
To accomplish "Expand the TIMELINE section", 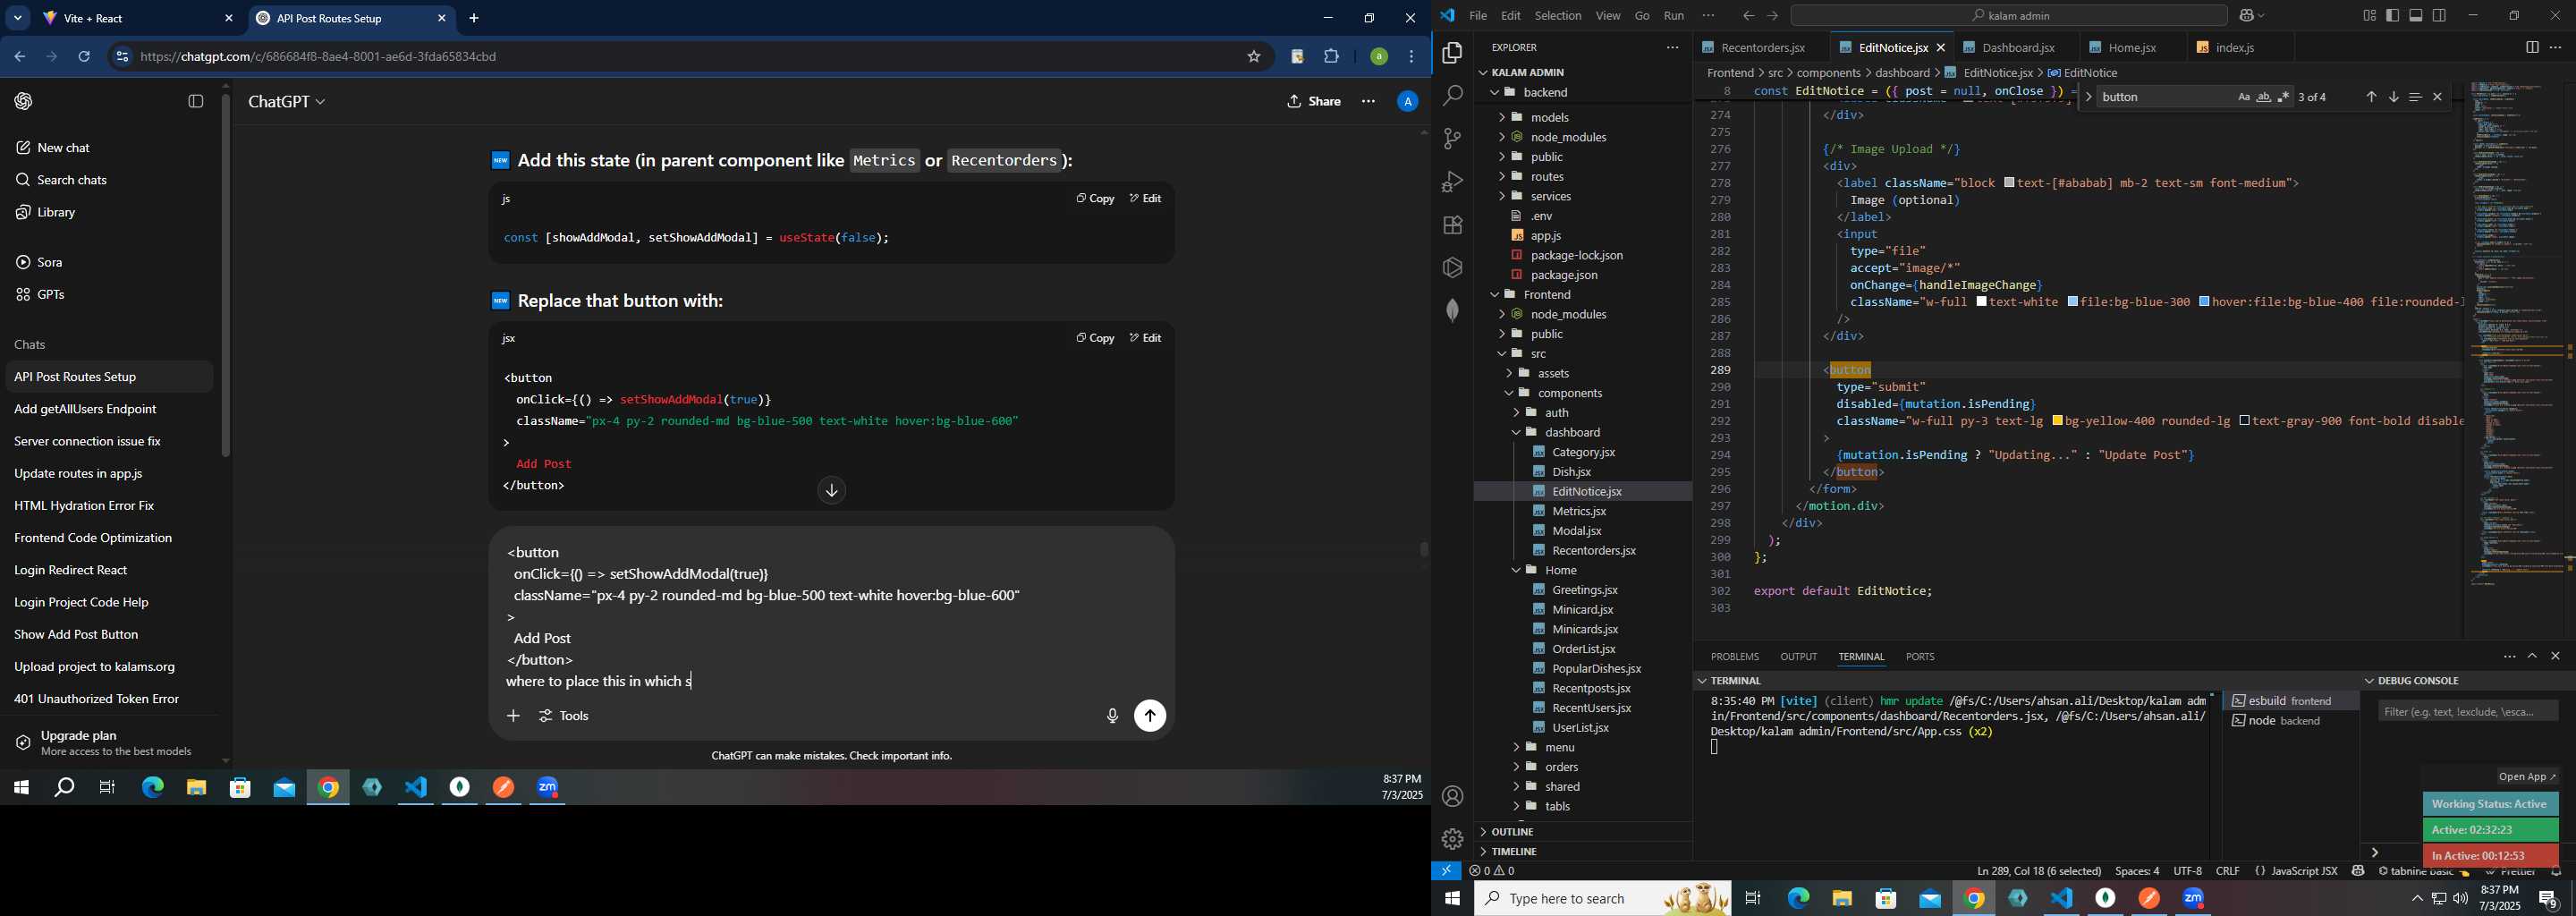I will click(1514, 851).
